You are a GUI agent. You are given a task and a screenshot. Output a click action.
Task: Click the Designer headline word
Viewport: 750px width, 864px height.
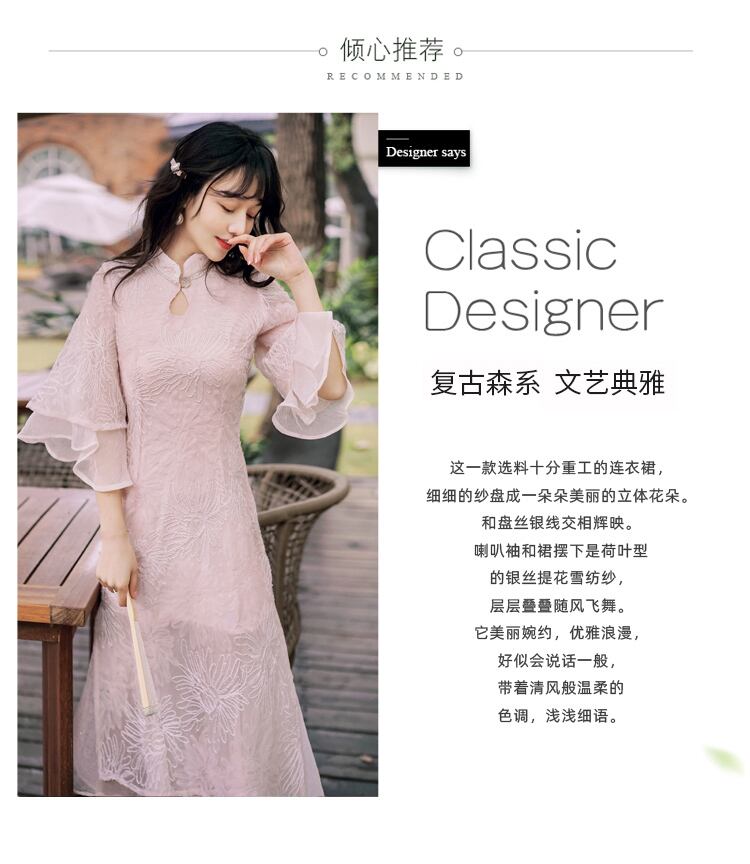[x=543, y=312]
